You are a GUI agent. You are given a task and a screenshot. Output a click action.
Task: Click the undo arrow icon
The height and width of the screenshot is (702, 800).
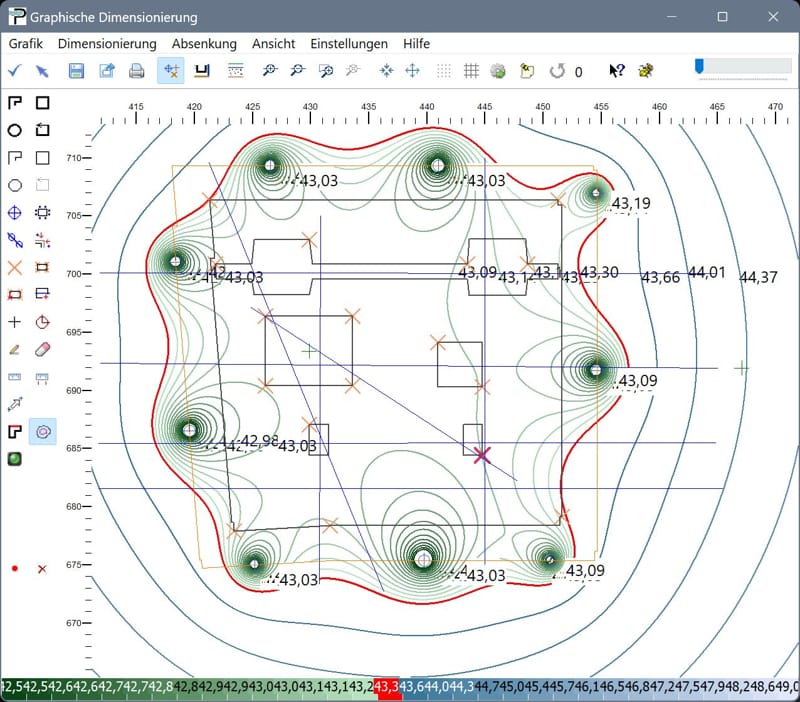point(557,71)
